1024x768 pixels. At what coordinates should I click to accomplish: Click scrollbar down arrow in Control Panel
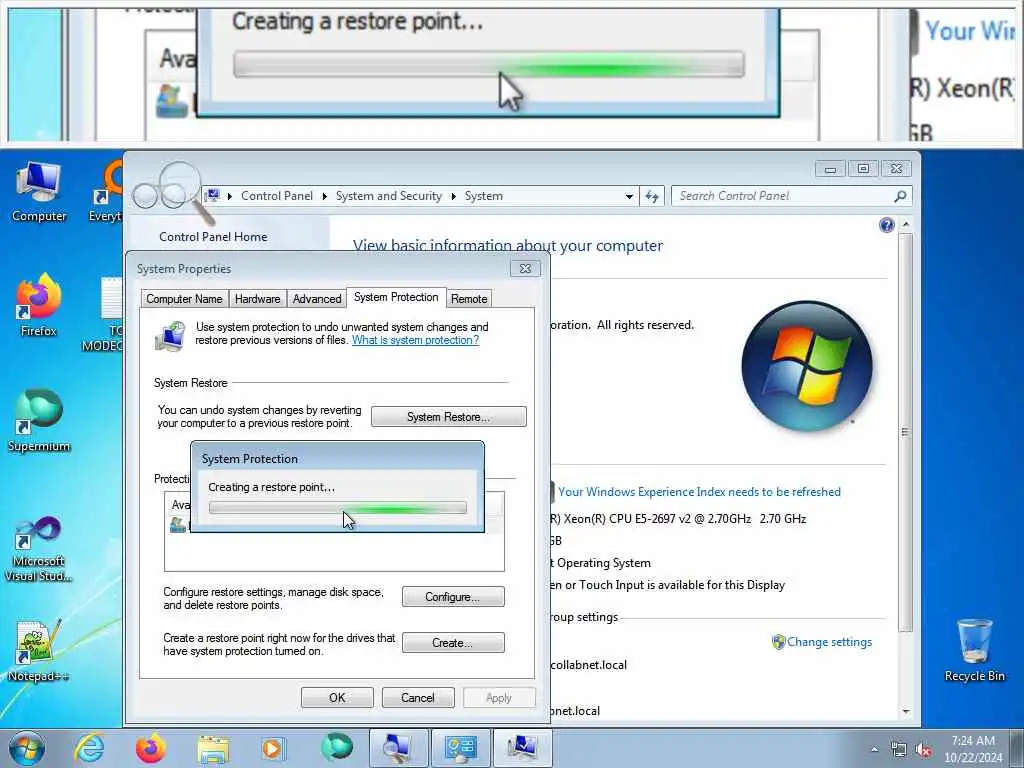[905, 711]
